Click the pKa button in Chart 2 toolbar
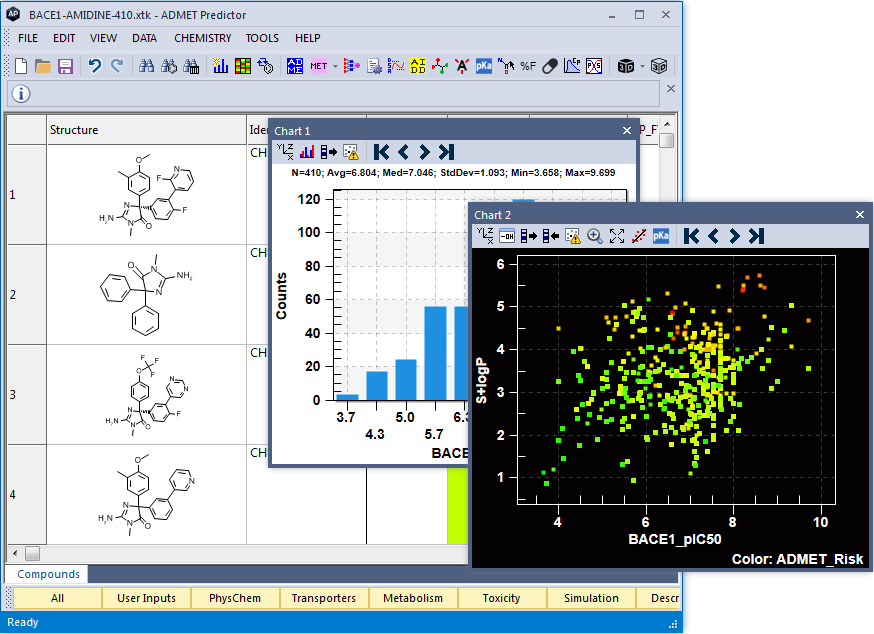The image size is (874, 634). [661, 236]
